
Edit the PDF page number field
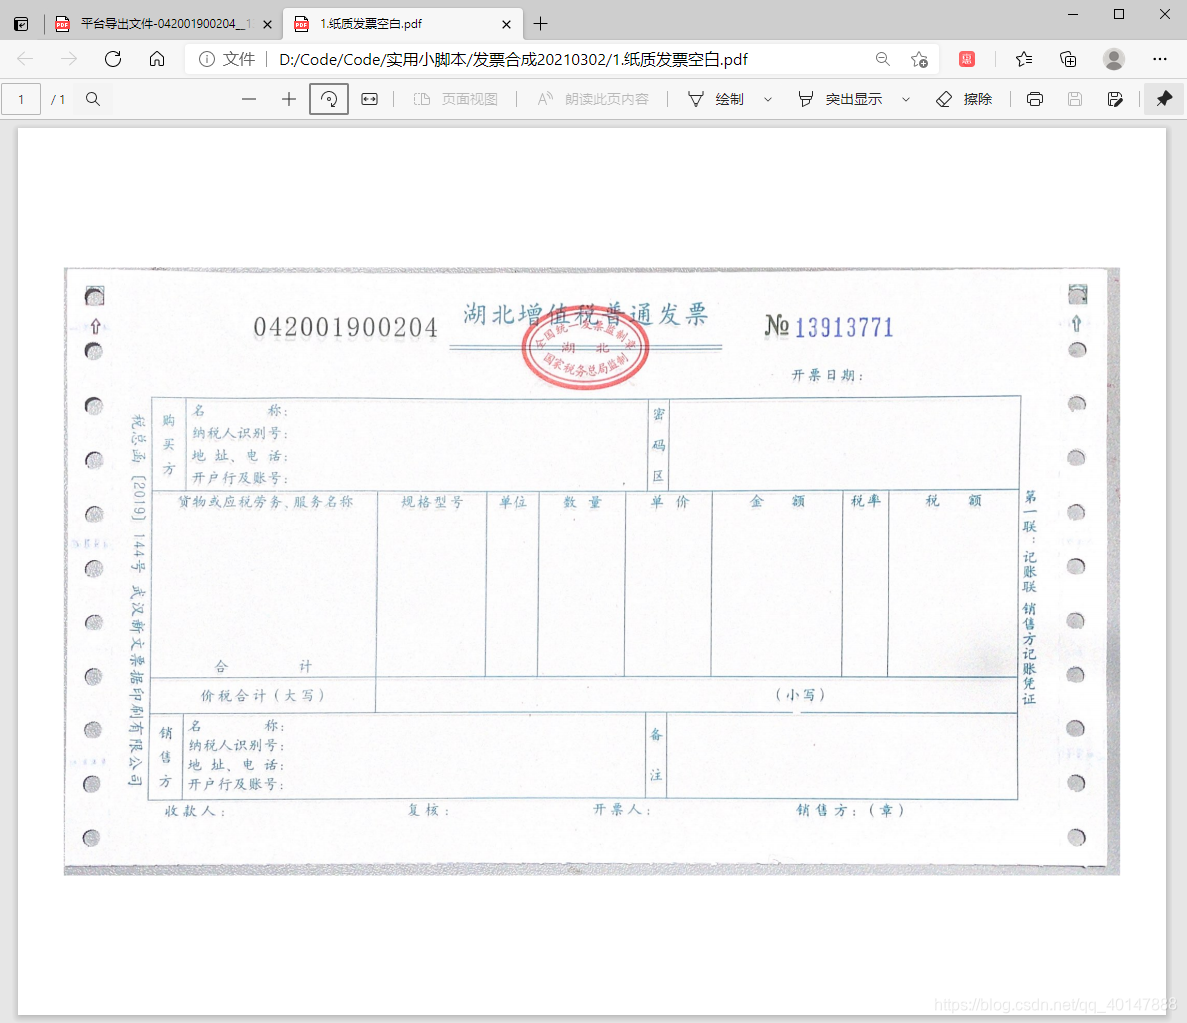21,99
